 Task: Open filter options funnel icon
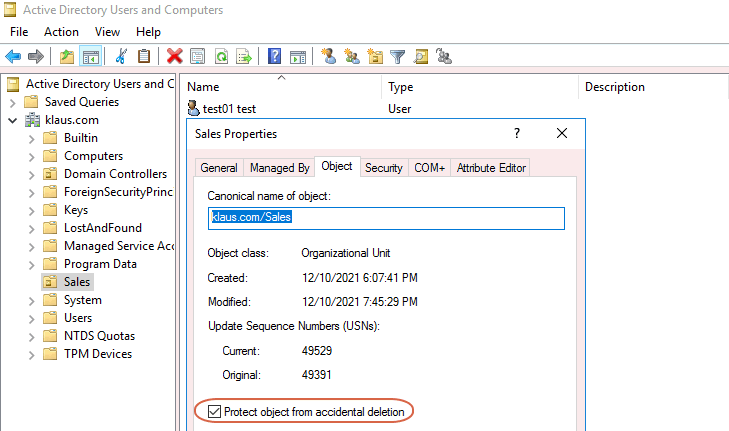398,57
